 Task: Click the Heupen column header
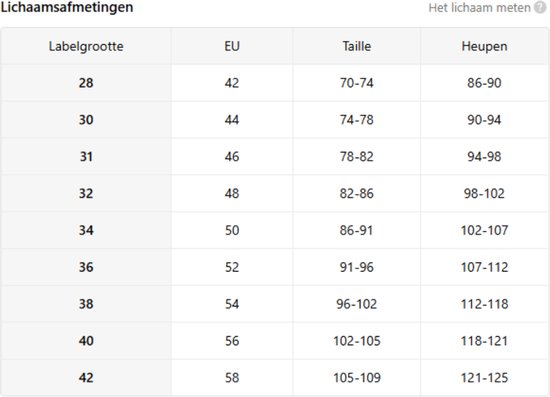tap(484, 46)
